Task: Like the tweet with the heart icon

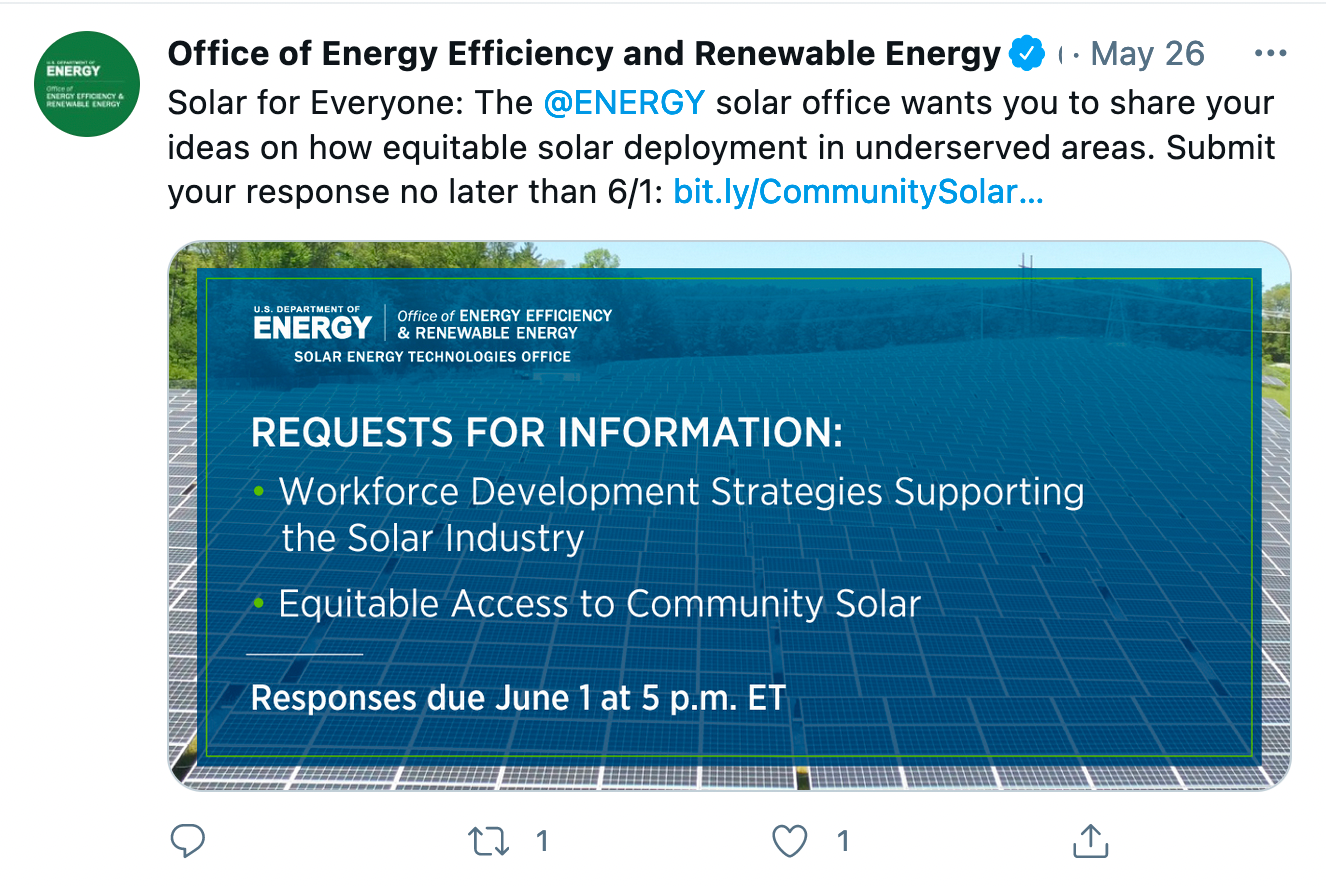Action: click(790, 842)
